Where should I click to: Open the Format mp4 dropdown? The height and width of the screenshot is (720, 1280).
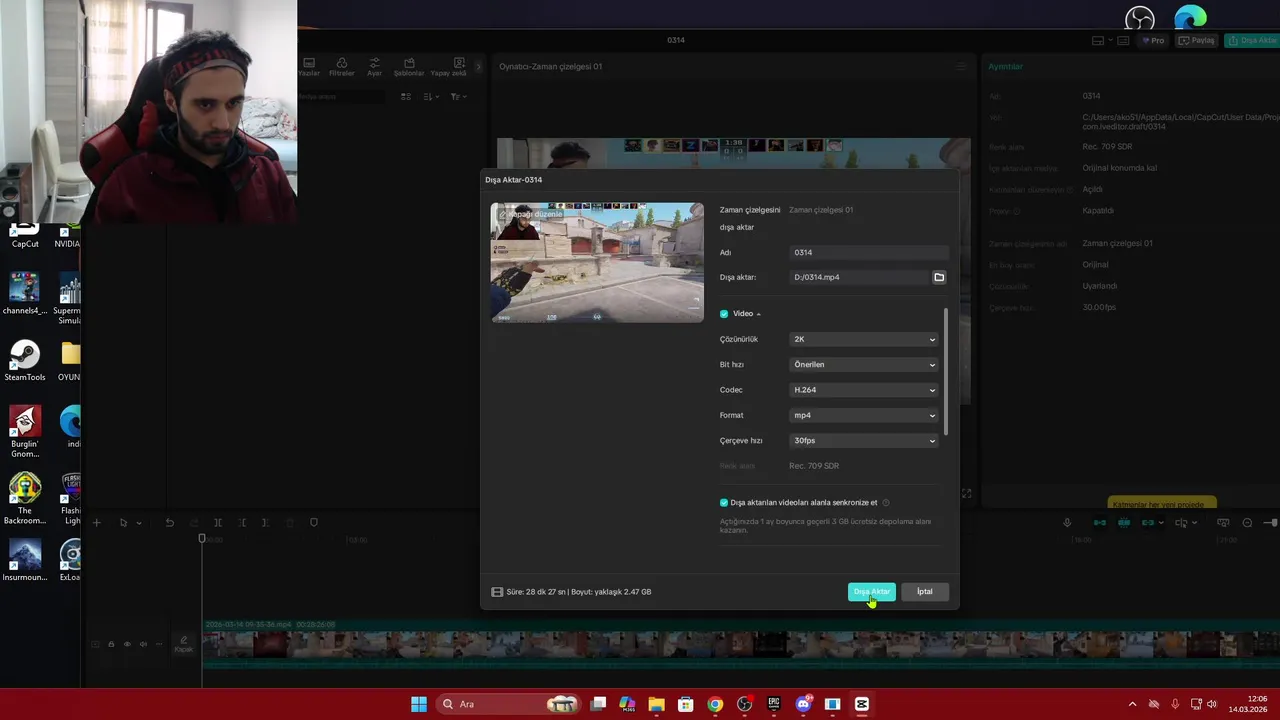coord(864,415)
